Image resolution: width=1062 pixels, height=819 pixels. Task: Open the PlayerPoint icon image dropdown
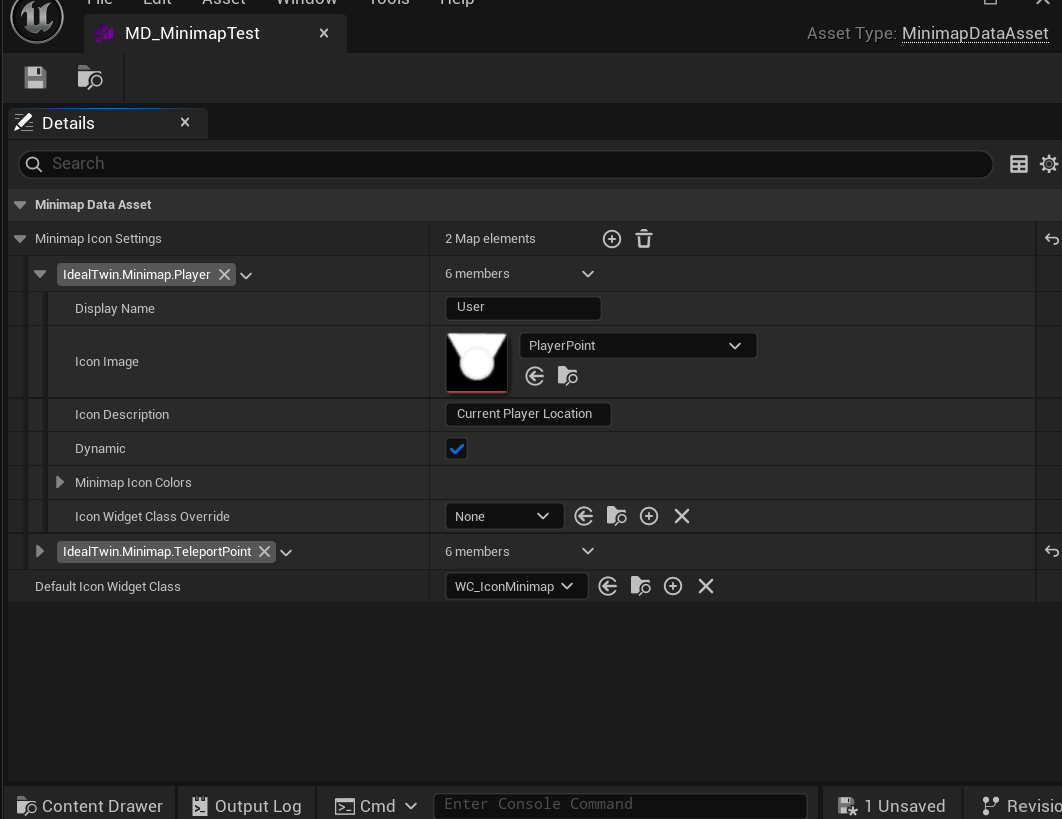tap(637, 346)
